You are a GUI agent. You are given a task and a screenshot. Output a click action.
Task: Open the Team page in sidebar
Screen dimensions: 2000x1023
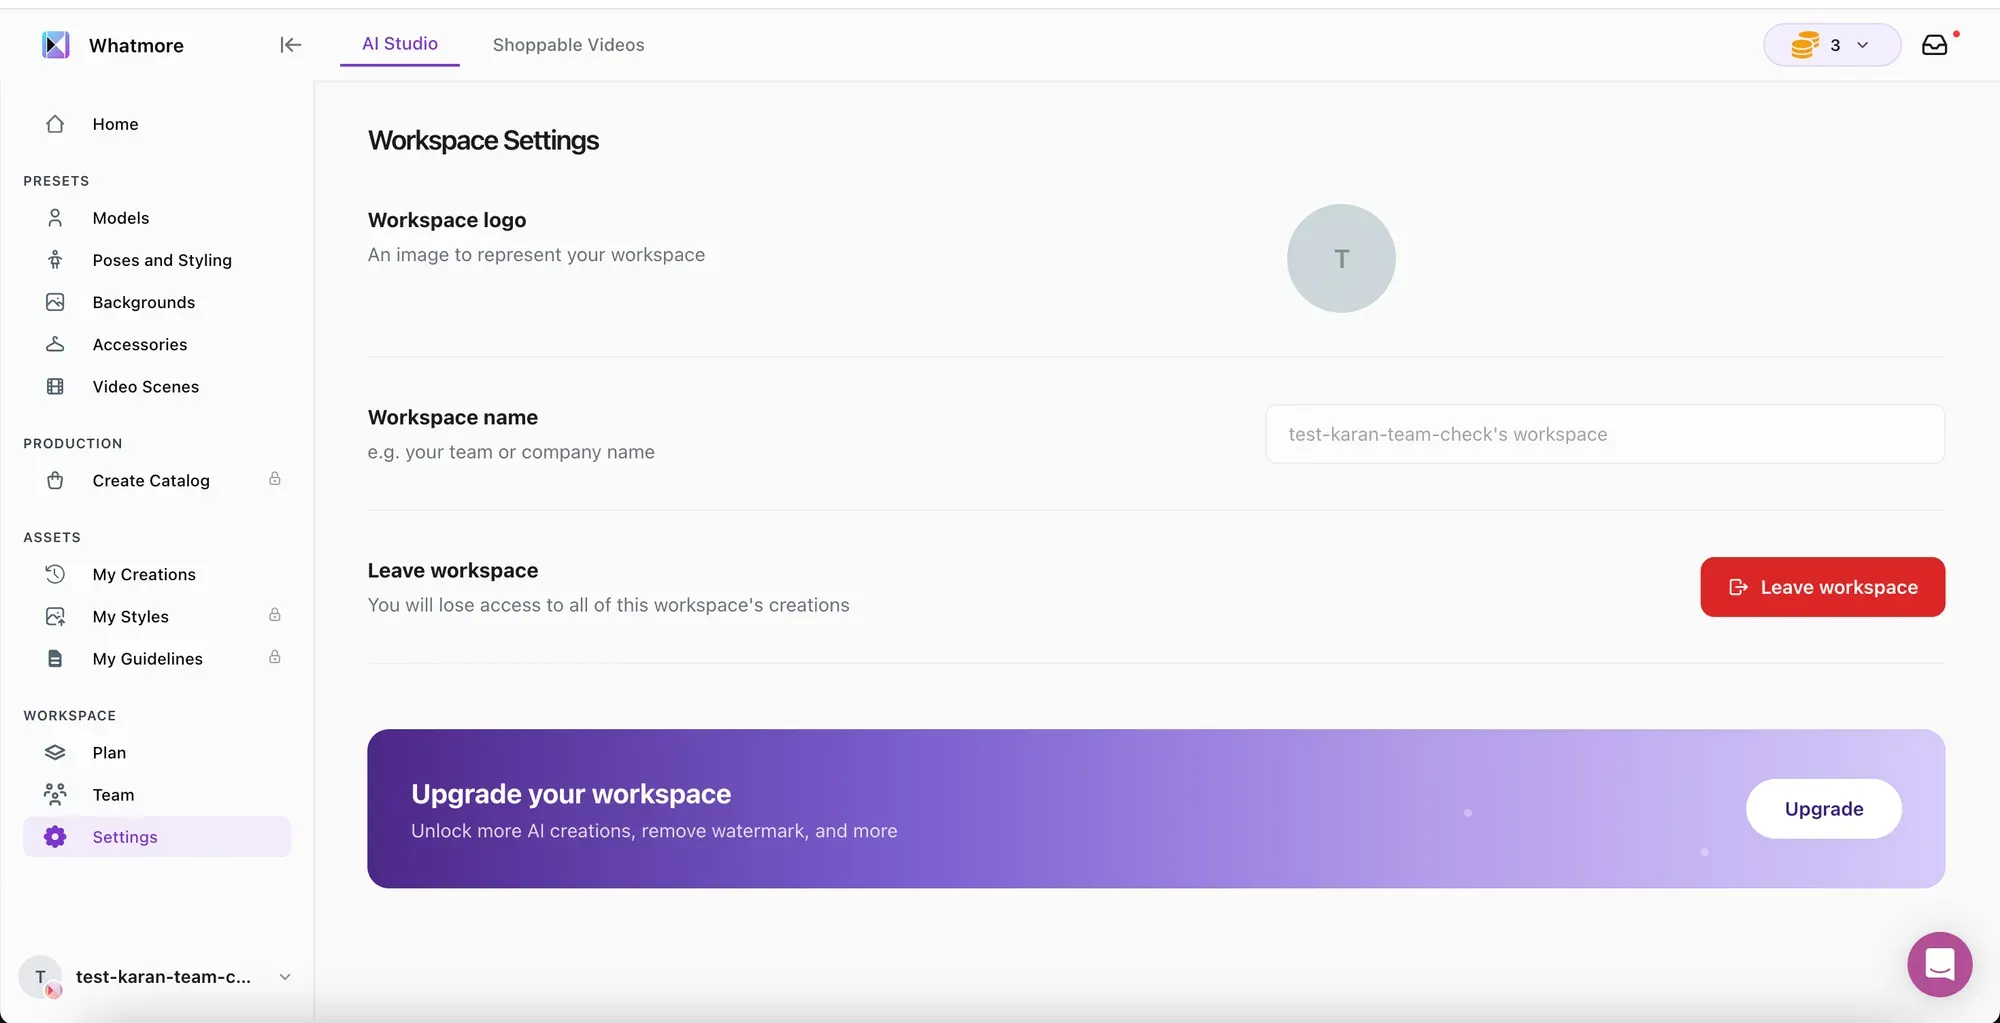tap(113, 795)
